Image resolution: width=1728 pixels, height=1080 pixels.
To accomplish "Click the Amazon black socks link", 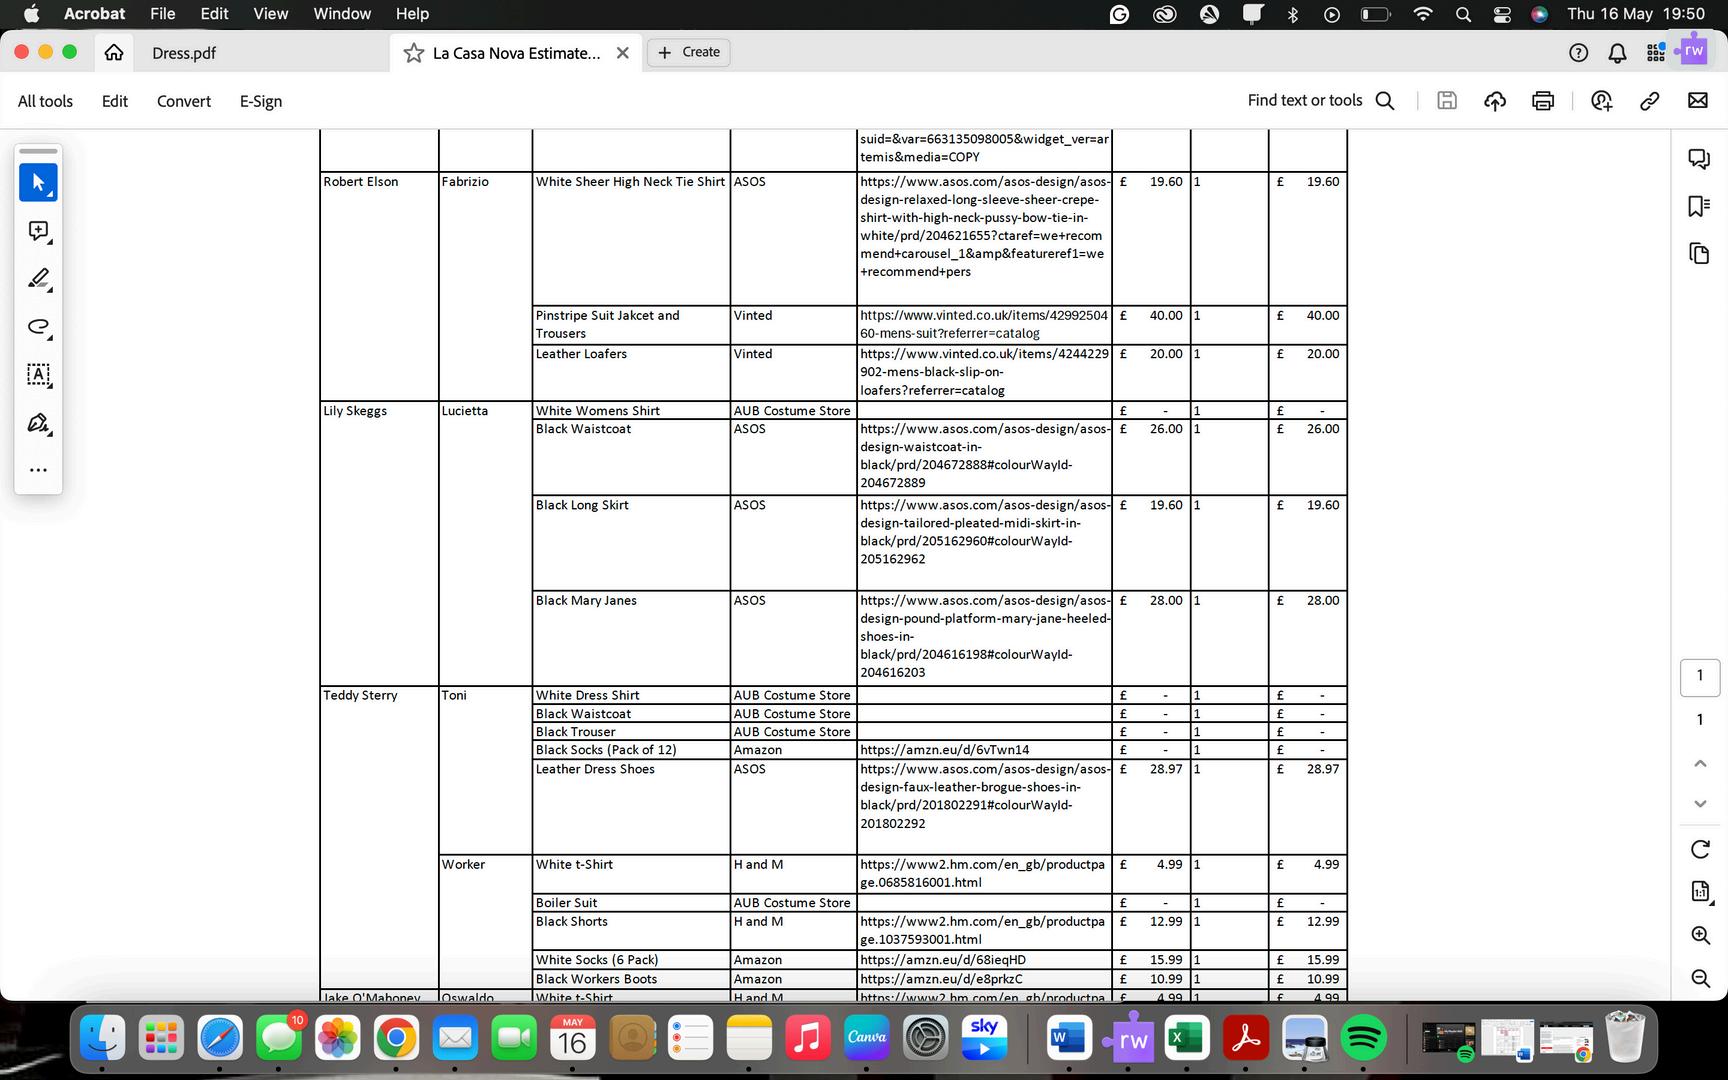I will pyautogui.click(x=944, y=750).
